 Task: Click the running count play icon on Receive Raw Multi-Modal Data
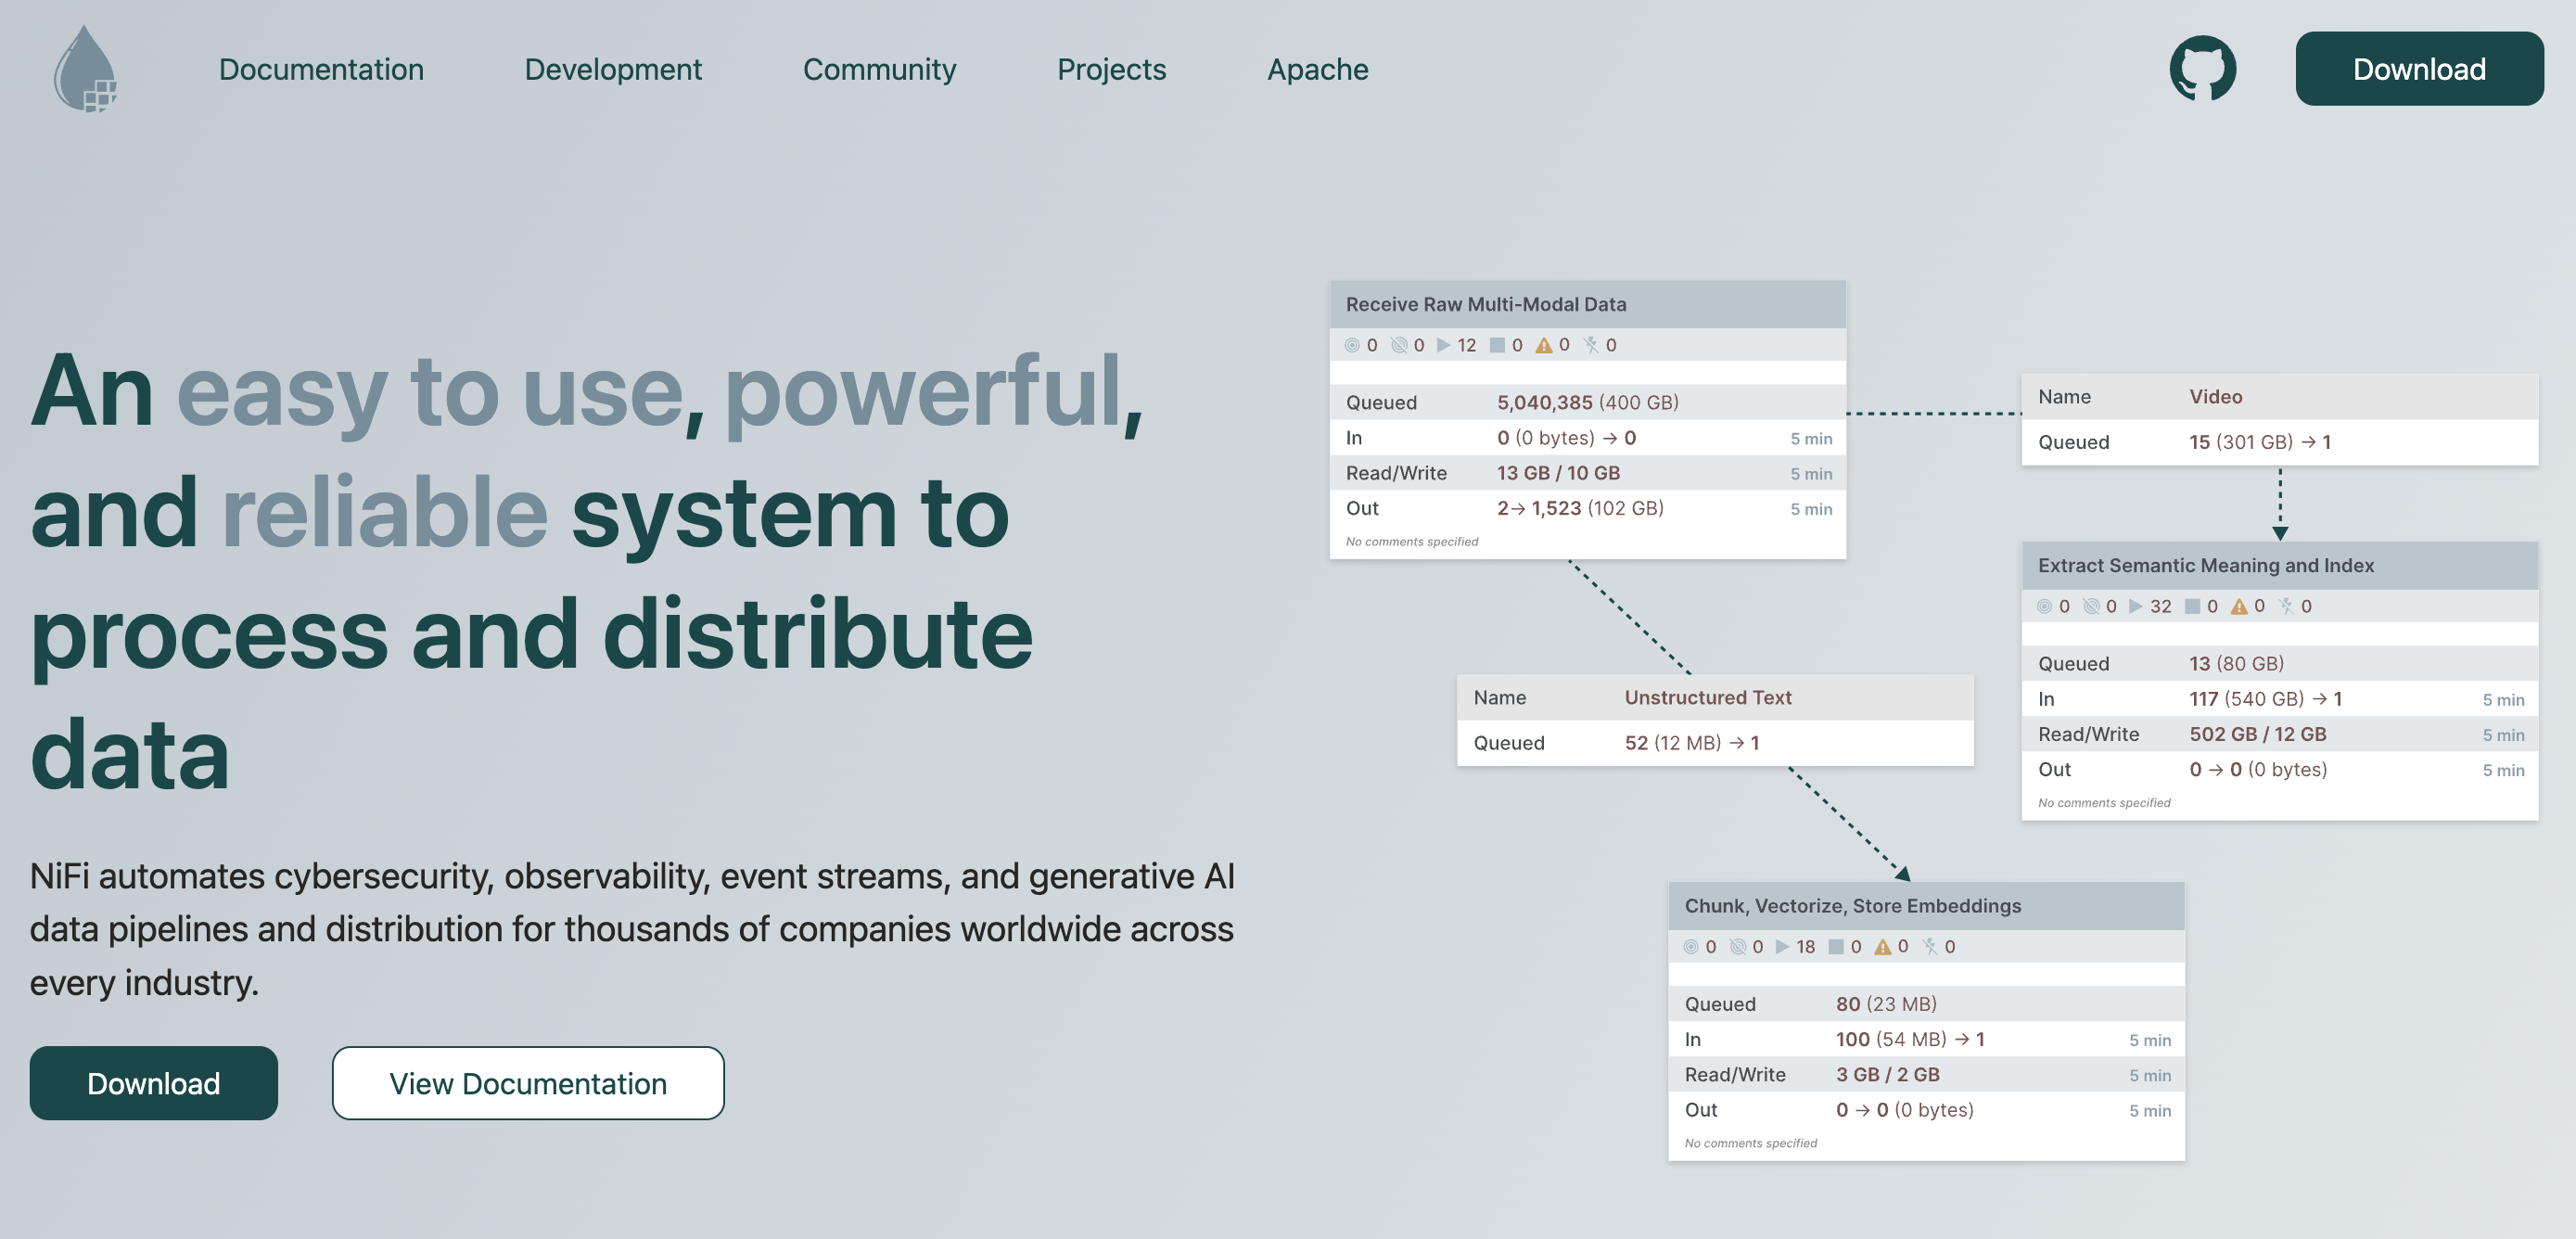coord(1443,344)
